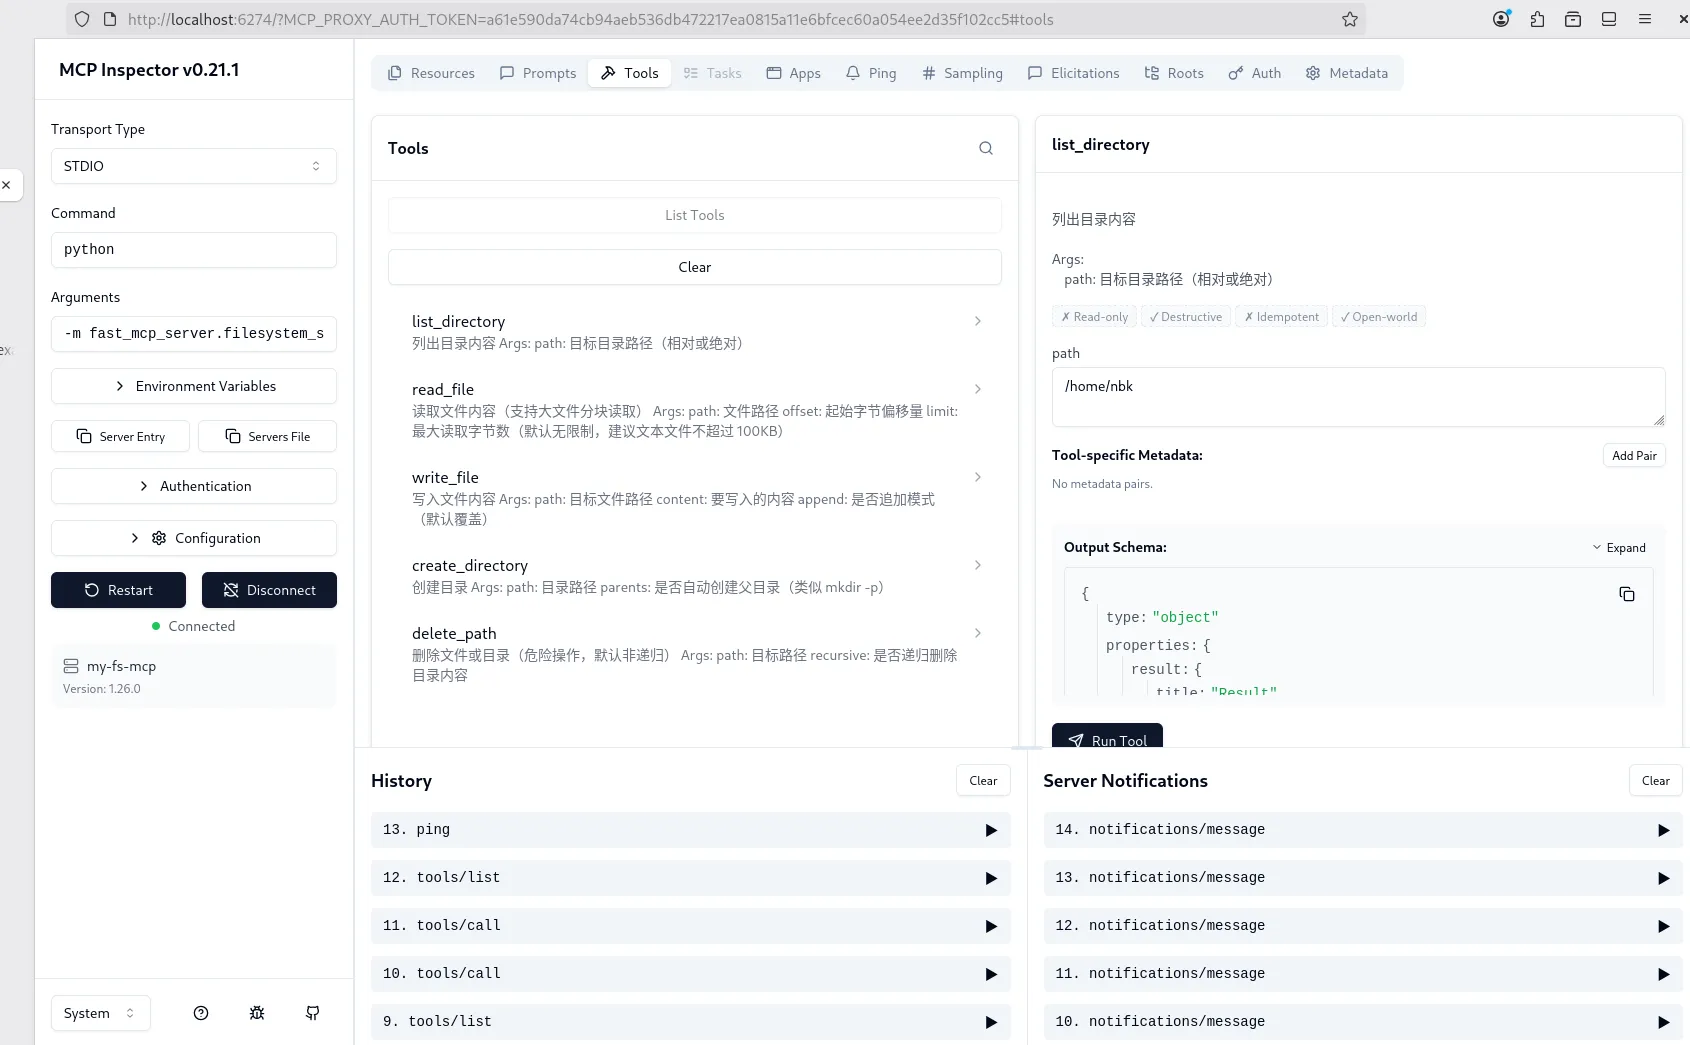The height and width of the screenshot is (1045, 1690).
Task: Open the GitHub icon in sidebar footer
Action: pyautogui.click(x=313, y=1013)
